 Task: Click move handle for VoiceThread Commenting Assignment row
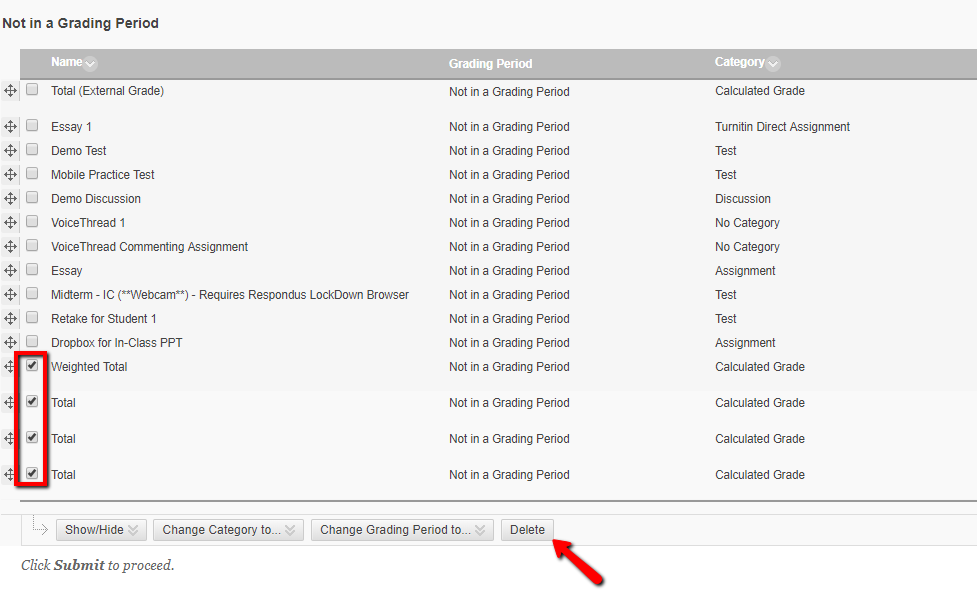11,247
